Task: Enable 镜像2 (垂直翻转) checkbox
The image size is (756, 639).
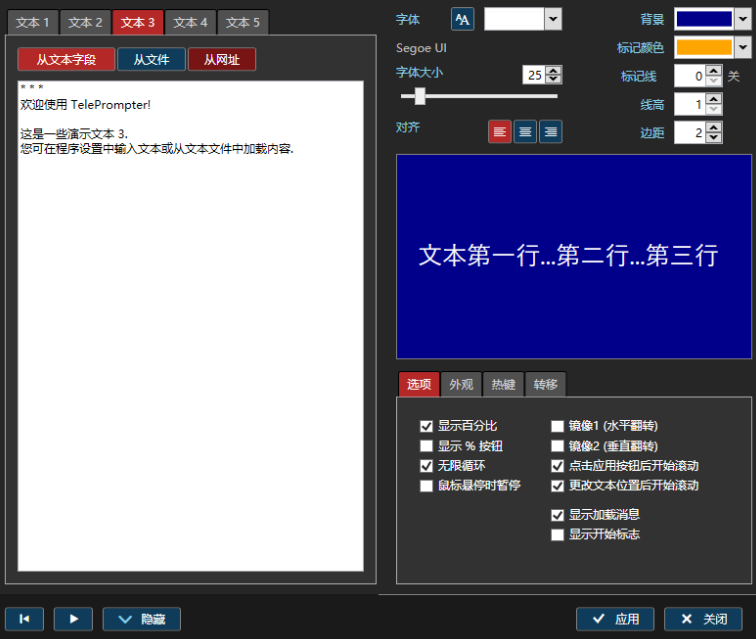Action: pyautogui.click(x=557, y=446)
